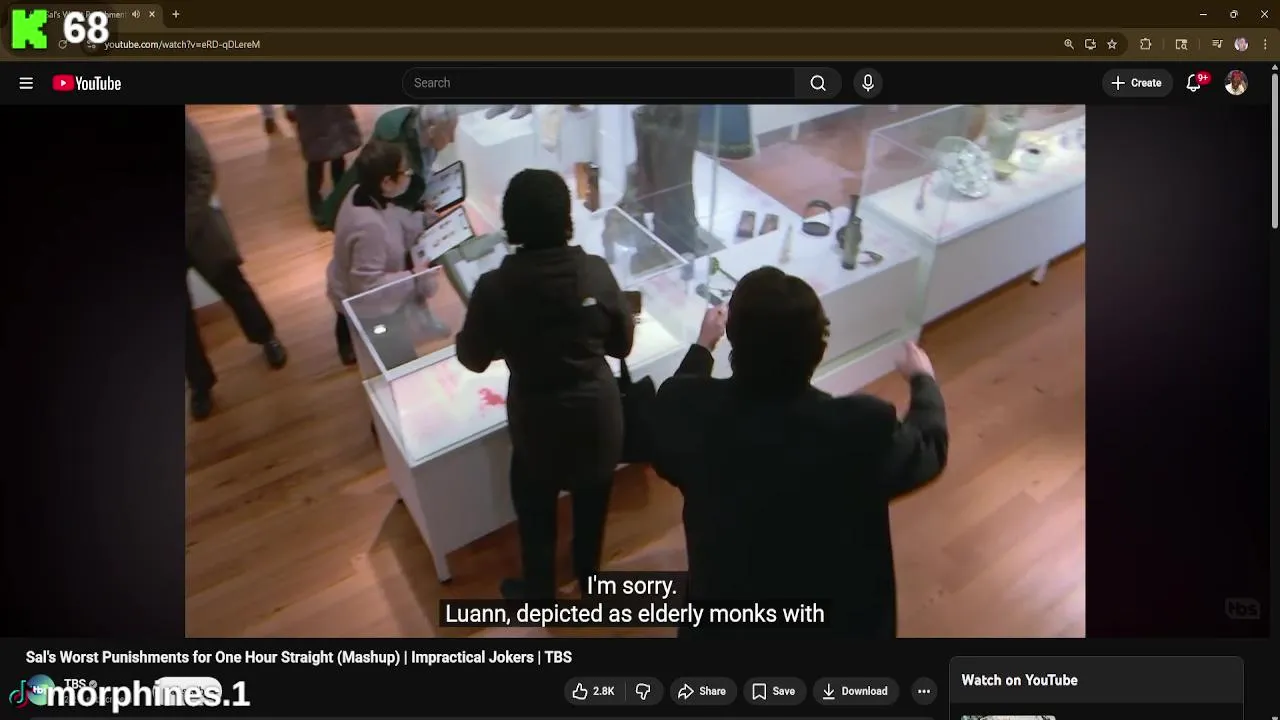Screen dimensions: 1280x720
Task: Click the subtitle caption text
Action: 634,600
